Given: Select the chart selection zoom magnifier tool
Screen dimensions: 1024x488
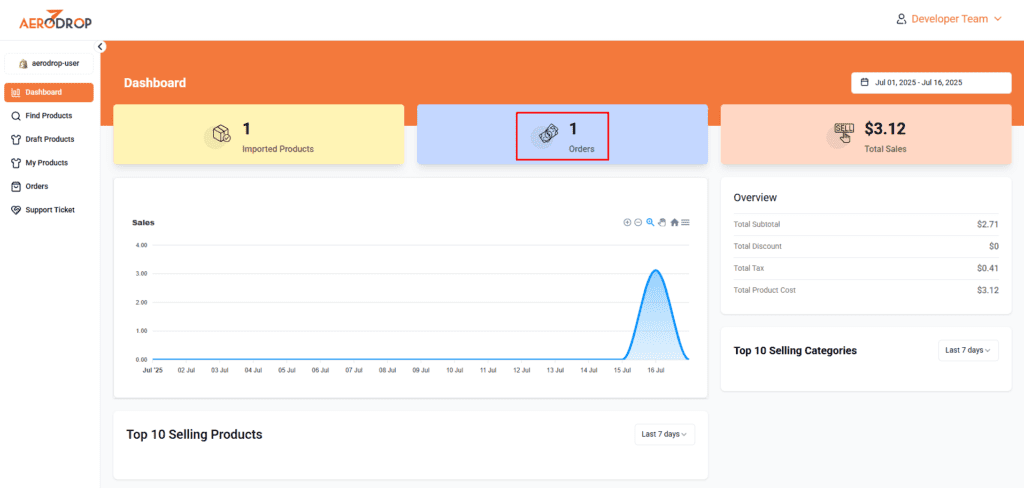Looking at the screenshot, I should pos(650,222).
